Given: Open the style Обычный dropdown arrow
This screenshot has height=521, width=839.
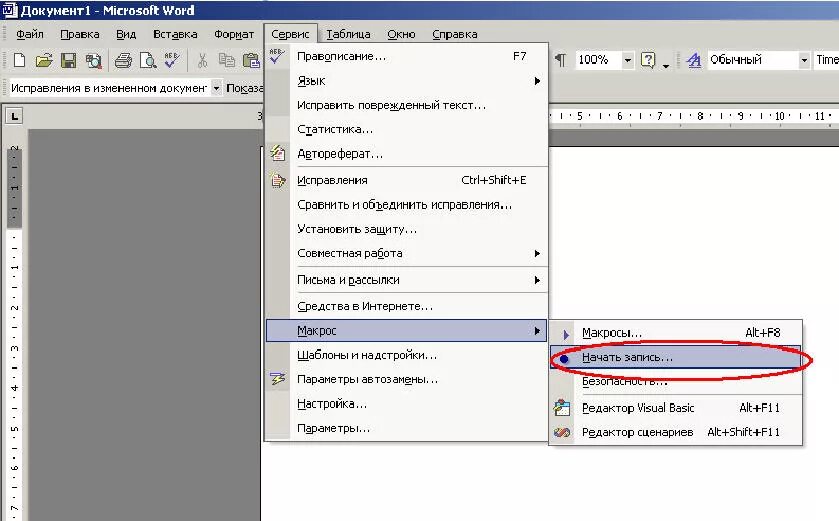Looking at the screenshot, I should (x=804, y=60).
